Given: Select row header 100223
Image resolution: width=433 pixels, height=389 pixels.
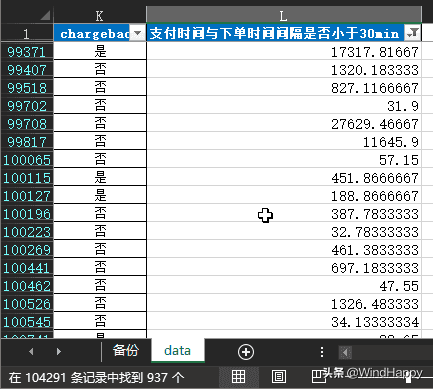Looking at the screenshot, I should (27, 232).
